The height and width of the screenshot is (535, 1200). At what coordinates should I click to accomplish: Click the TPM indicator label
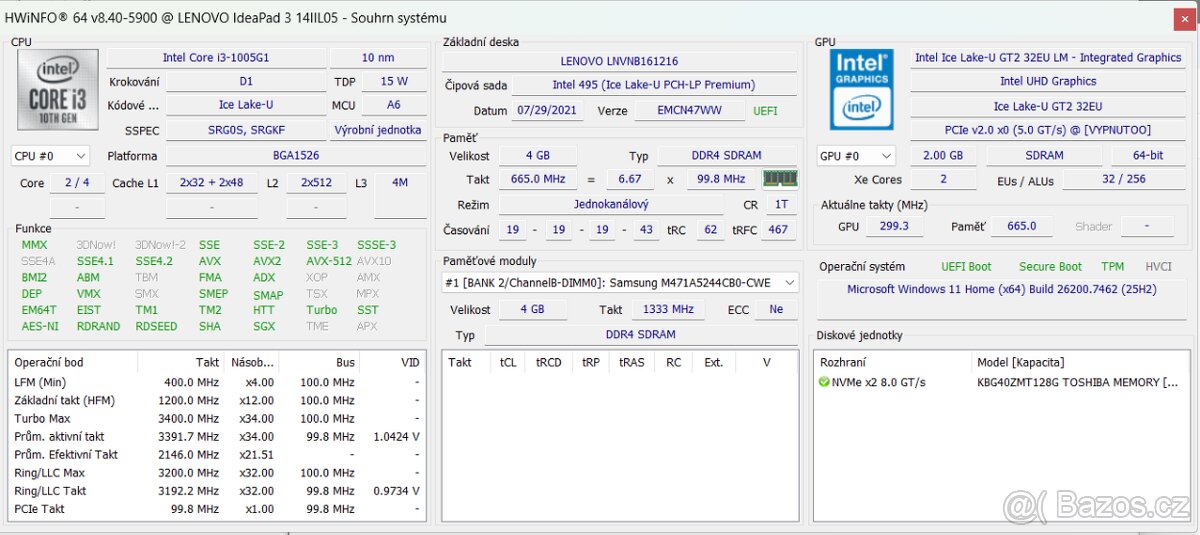1112,267
